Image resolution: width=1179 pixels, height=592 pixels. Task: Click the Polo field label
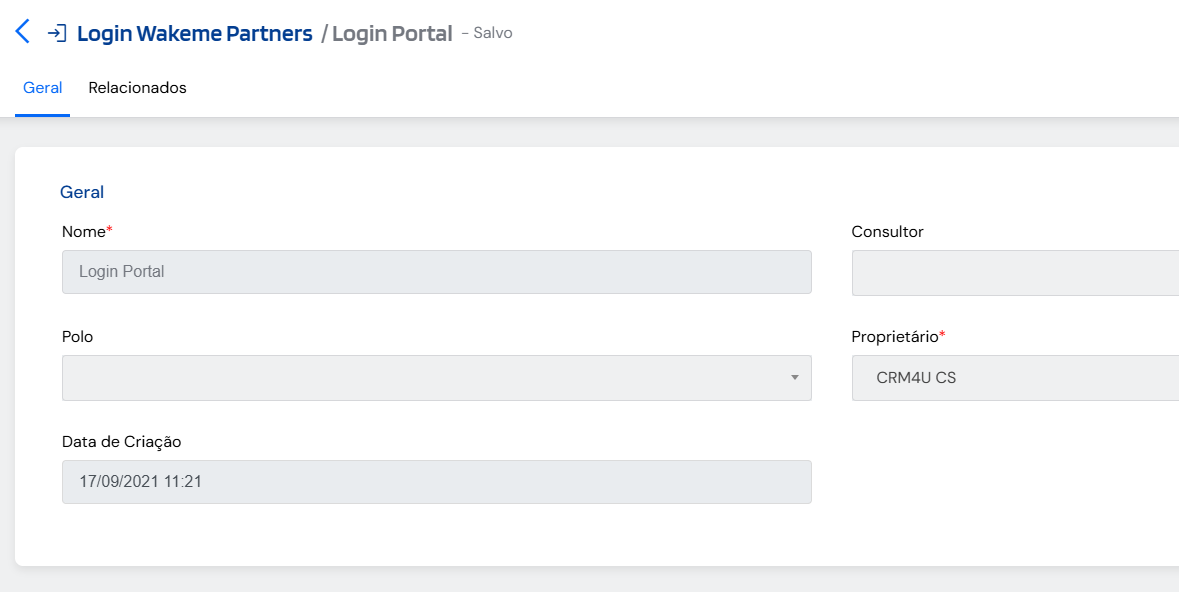77,336
